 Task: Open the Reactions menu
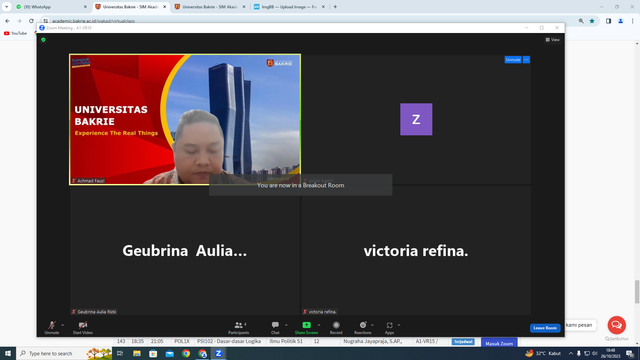pos(362,327)
